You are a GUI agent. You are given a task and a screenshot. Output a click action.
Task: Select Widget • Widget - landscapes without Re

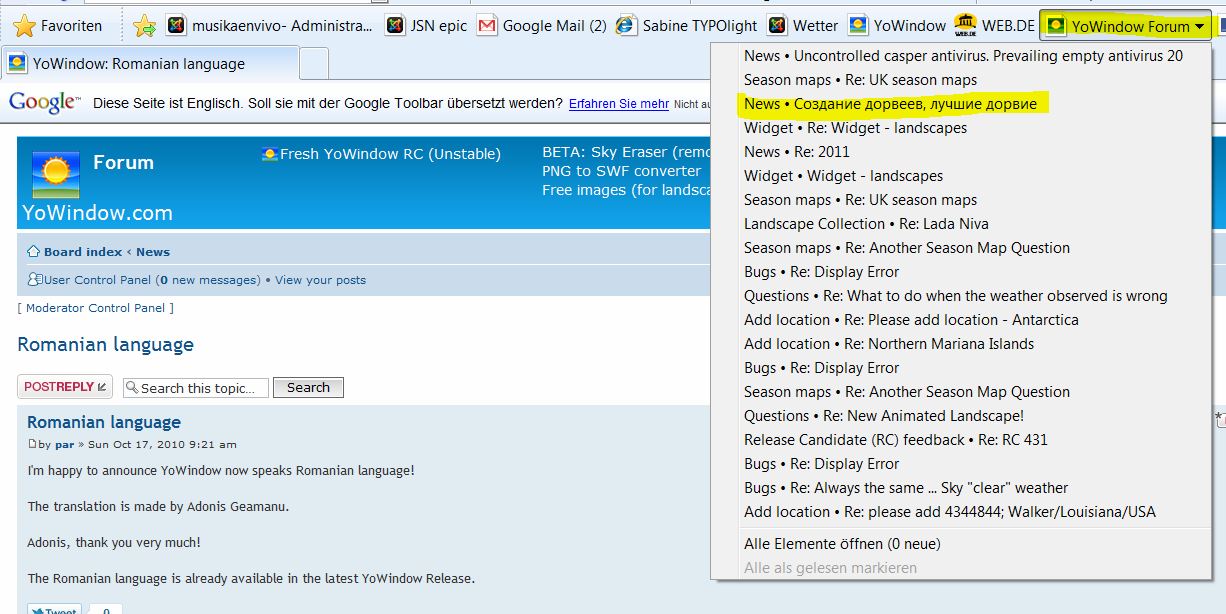click(x=843, y=176)
